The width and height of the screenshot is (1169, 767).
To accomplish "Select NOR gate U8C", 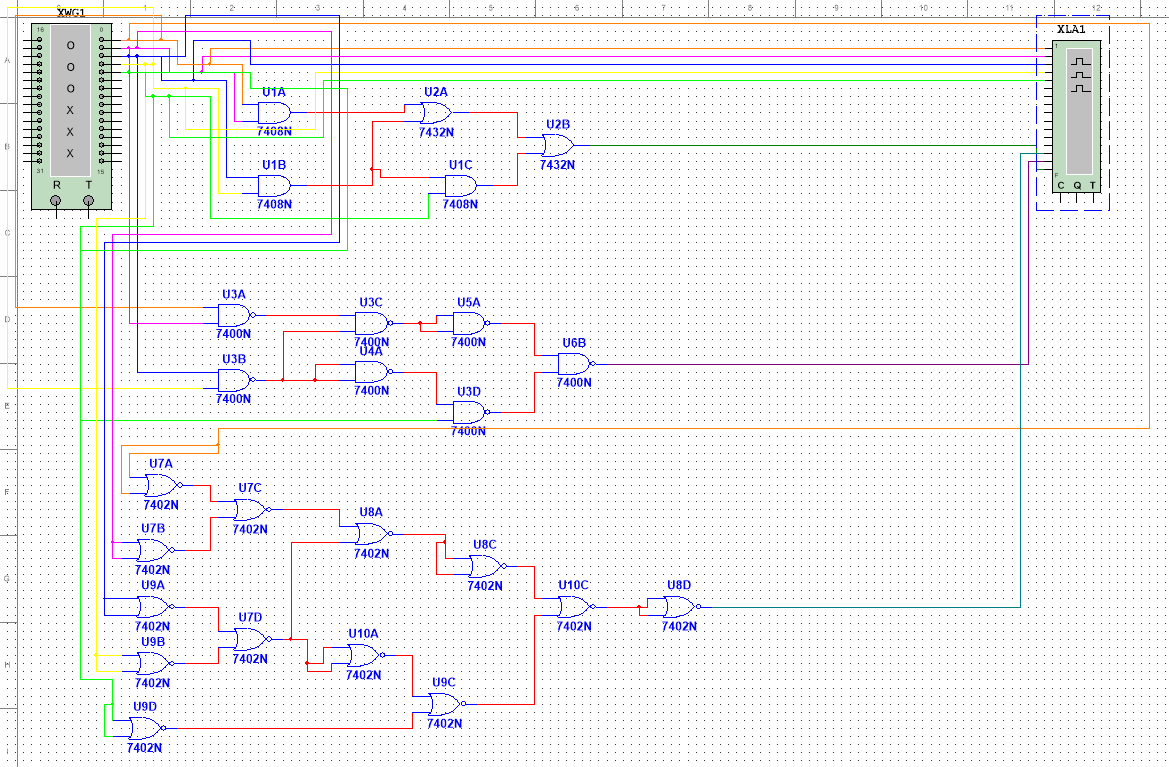I will (487, 566).
